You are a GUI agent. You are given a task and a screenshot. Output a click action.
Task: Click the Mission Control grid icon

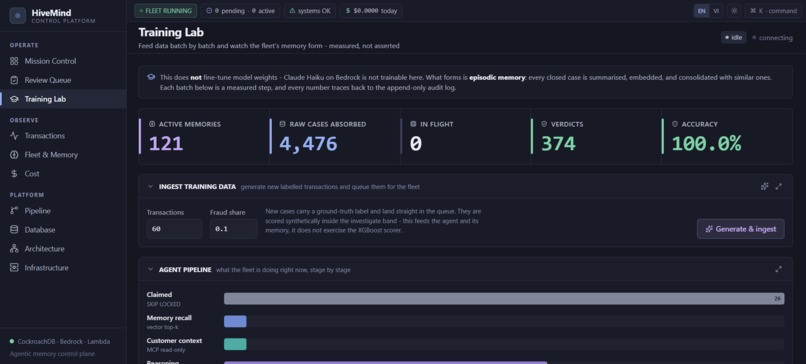(x=14, y=61)
